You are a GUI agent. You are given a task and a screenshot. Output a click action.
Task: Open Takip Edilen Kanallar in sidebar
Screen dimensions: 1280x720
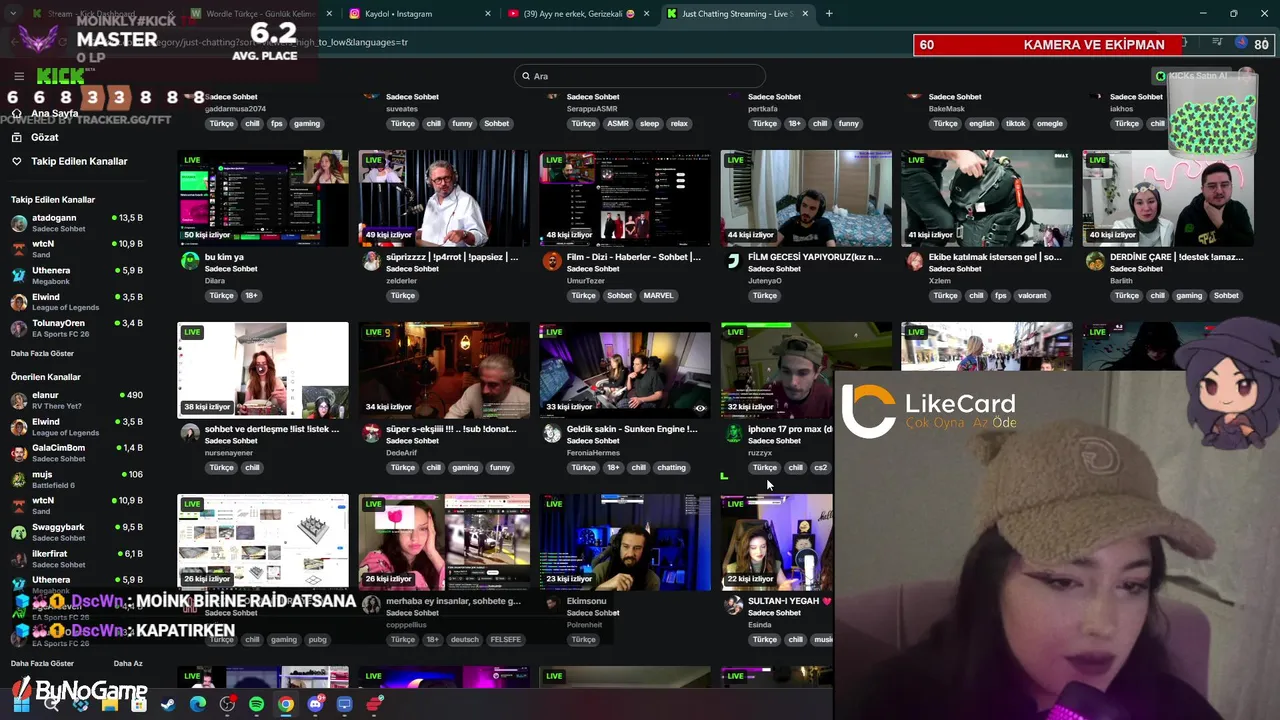tap(79, 161)
